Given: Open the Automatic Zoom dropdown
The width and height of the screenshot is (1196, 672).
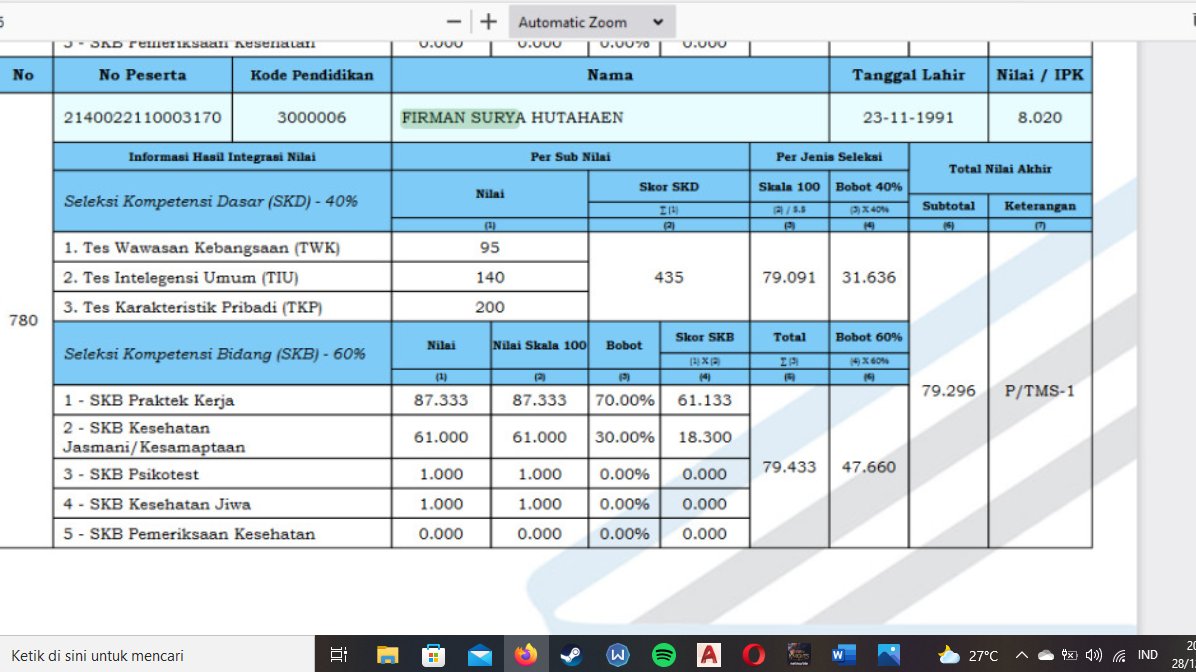Looking at the screenshot, I should pos(592,22).
